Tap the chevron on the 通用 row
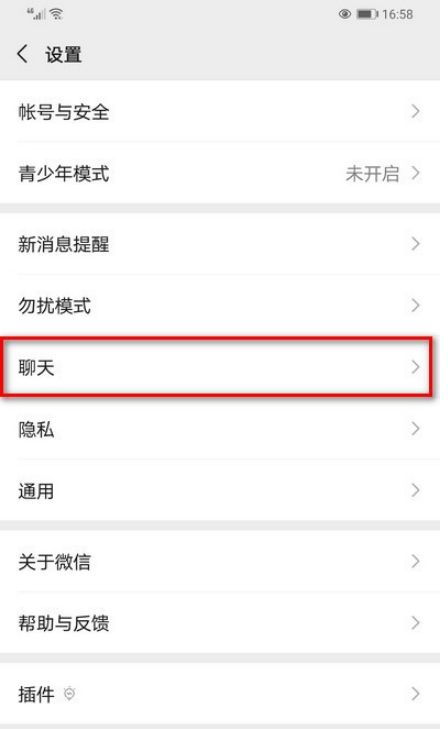The image size is (448, 729). click(x=415, y=490)
